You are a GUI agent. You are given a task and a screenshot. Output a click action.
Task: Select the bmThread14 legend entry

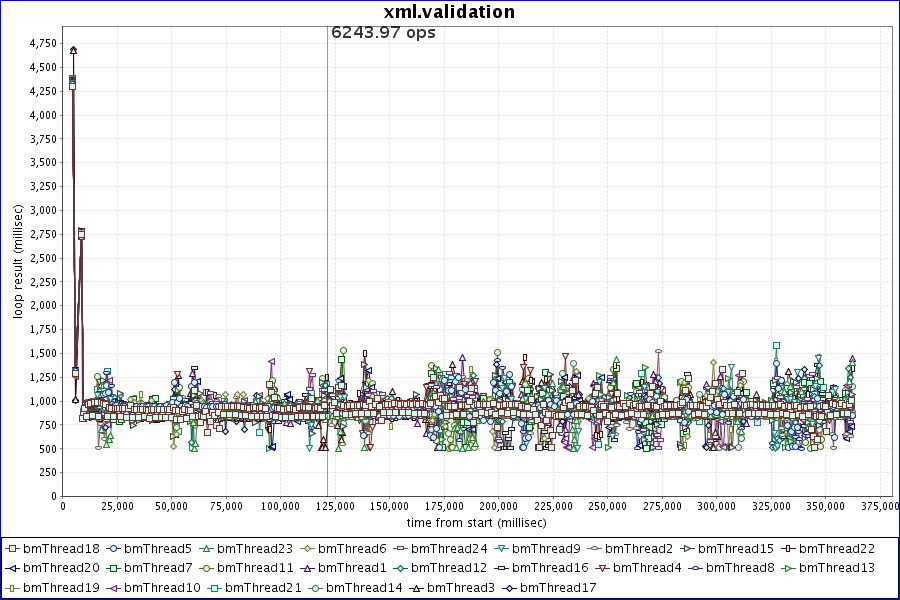click(x=364, y=587)
